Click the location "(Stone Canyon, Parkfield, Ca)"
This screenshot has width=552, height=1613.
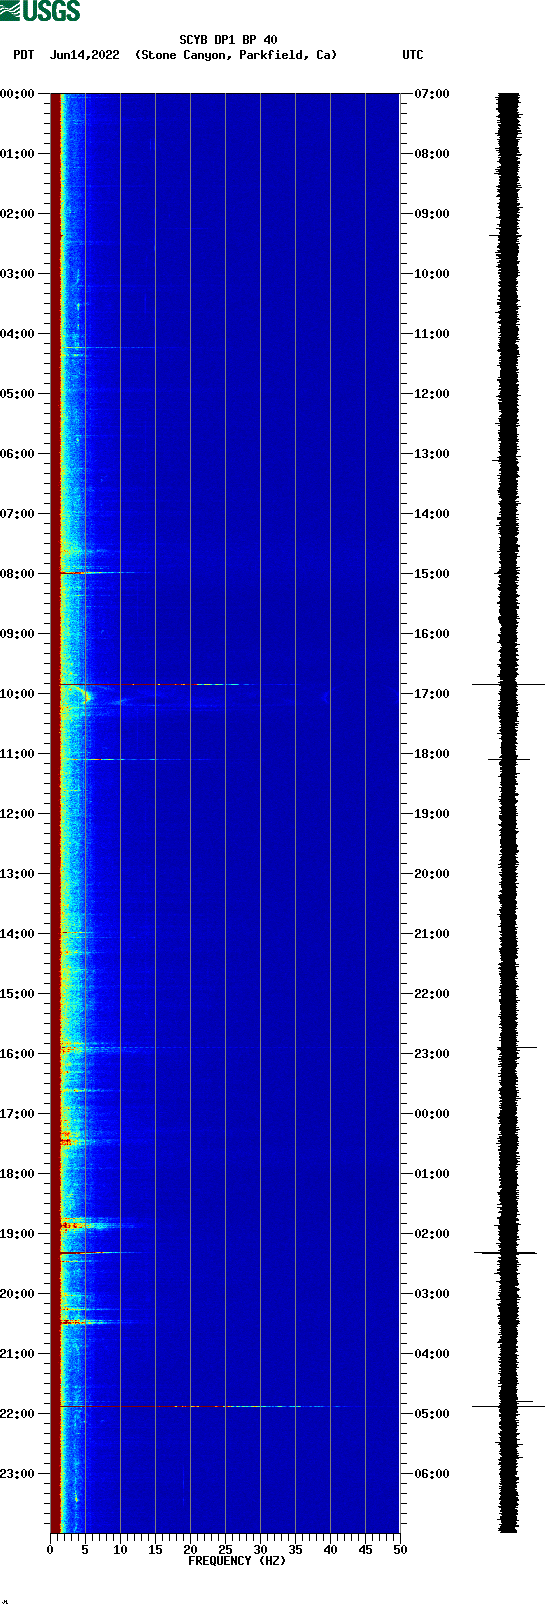coord(236,55)
